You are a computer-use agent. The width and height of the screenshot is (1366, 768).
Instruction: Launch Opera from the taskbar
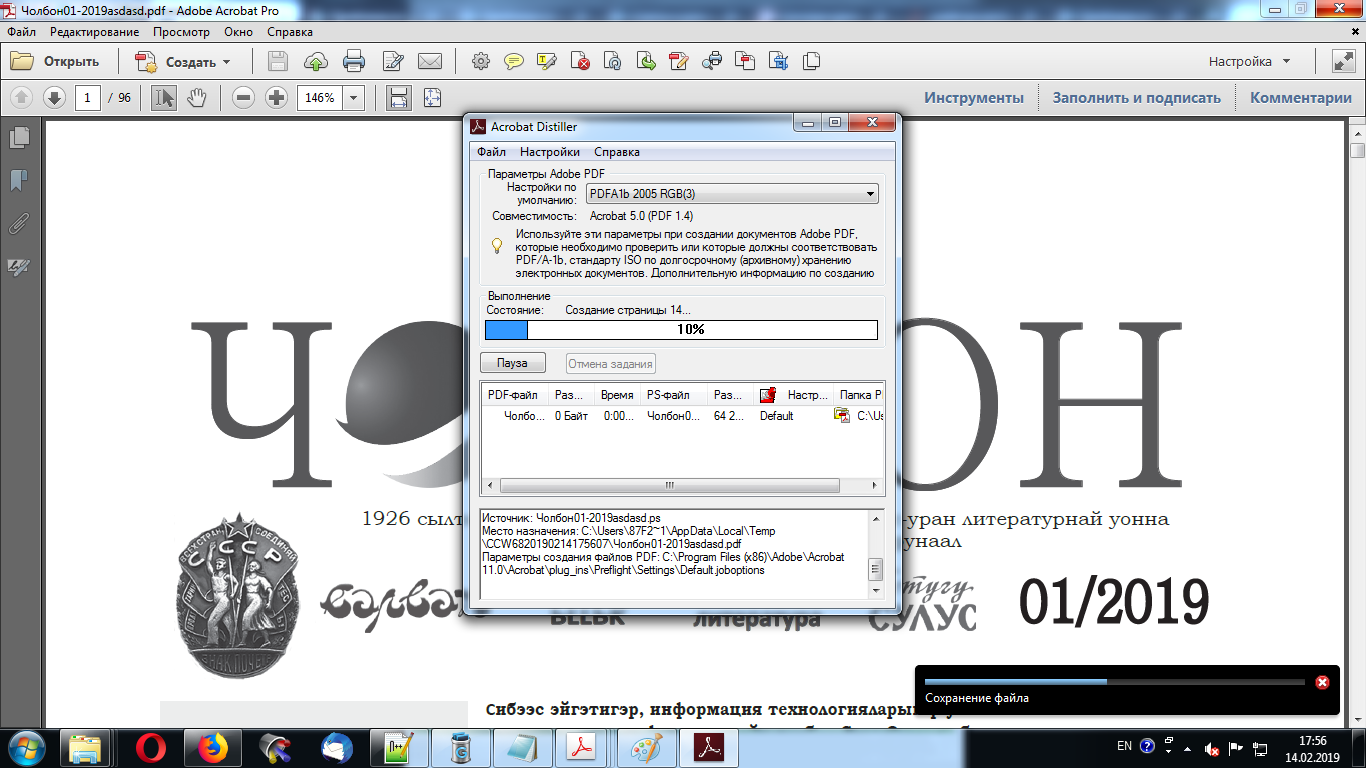[x=152, y=747]
